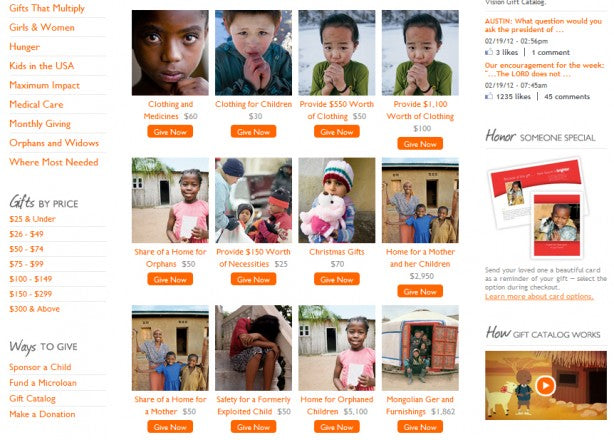Play the How Gift Catalog Works video
Screen dimensions: 614x440
coord(545,385)
